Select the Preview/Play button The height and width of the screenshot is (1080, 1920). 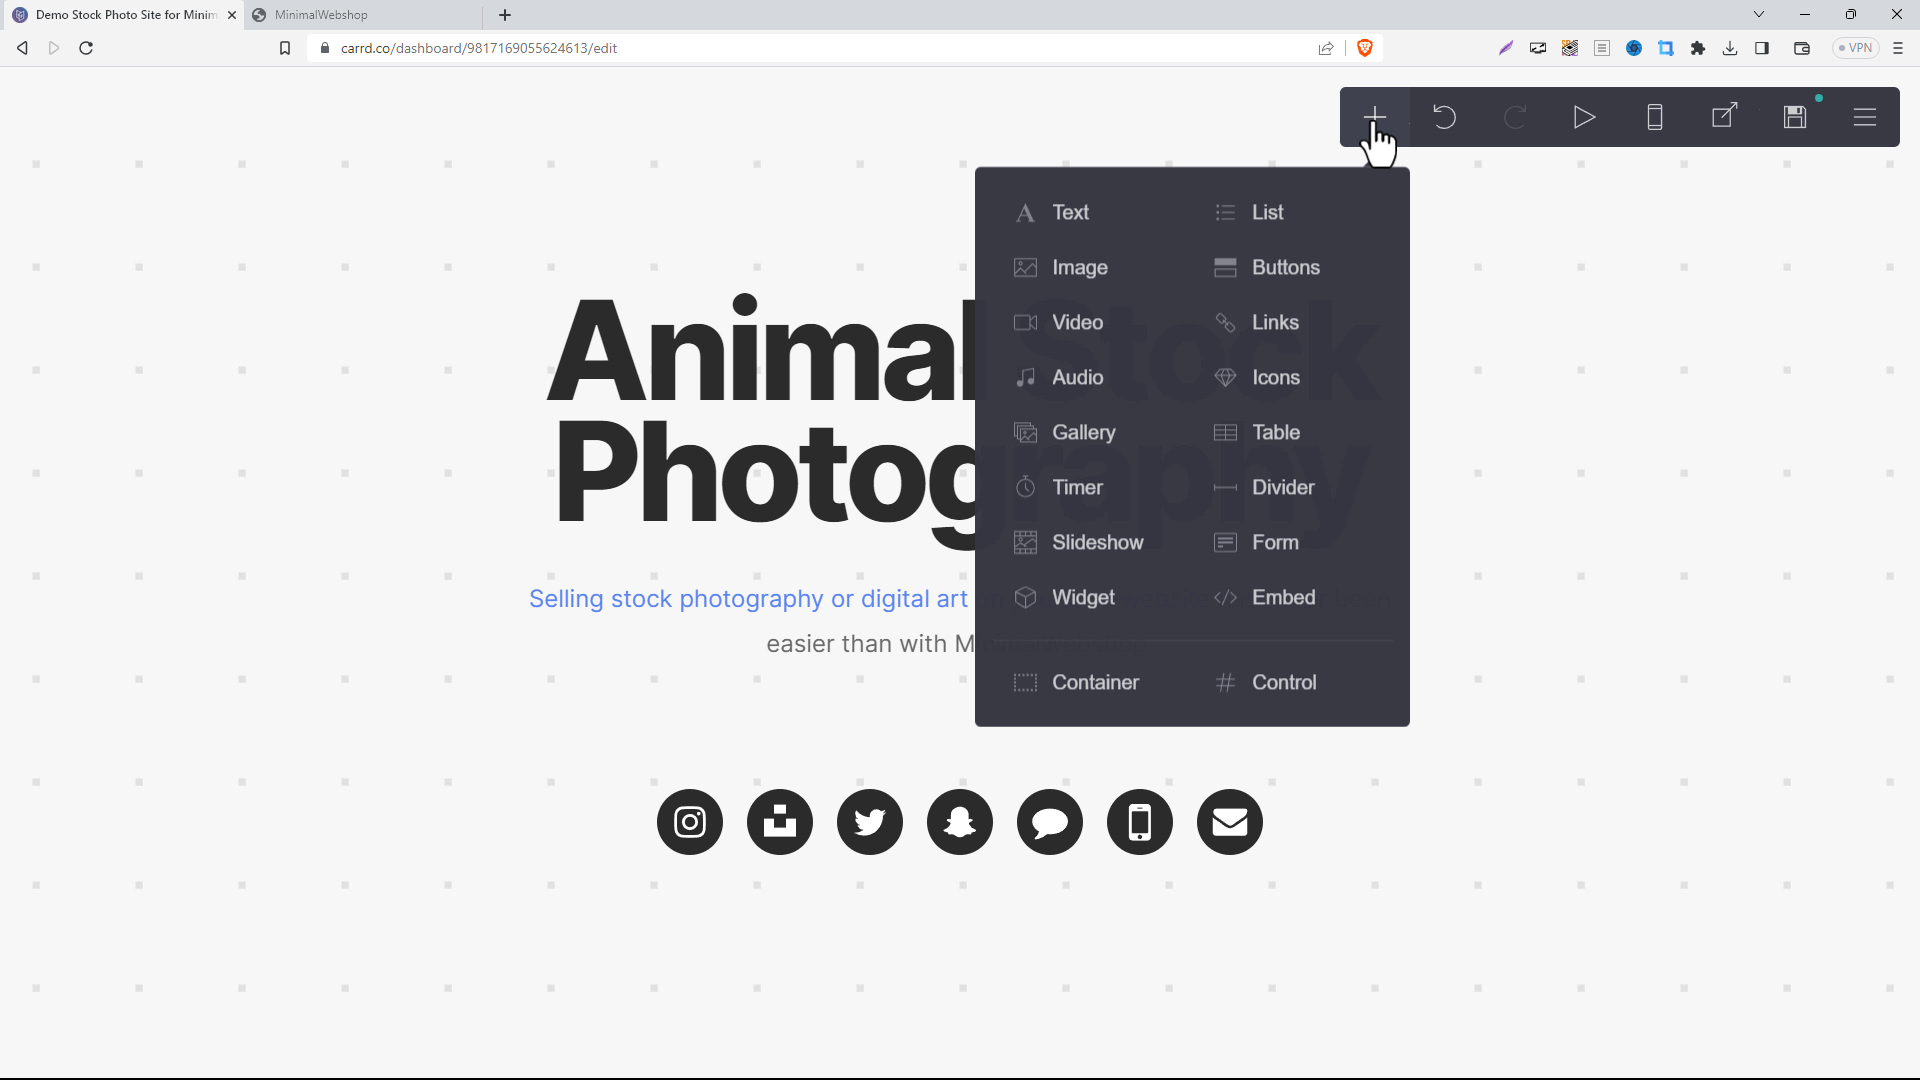coord(1584,117)
